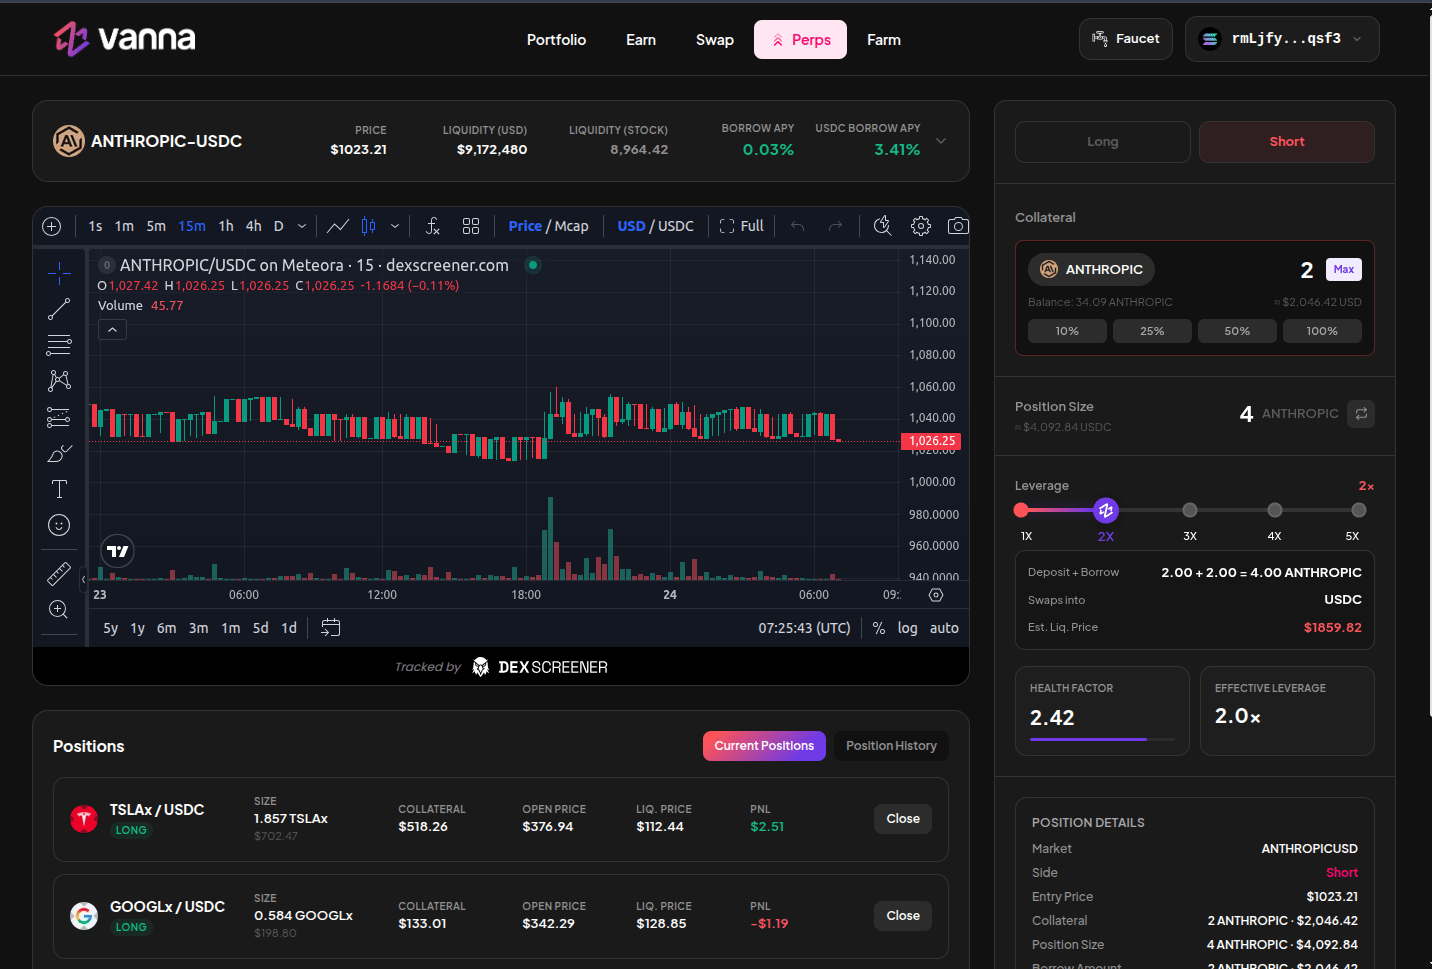Open chart layout grid icon

(x=471, y=226)
